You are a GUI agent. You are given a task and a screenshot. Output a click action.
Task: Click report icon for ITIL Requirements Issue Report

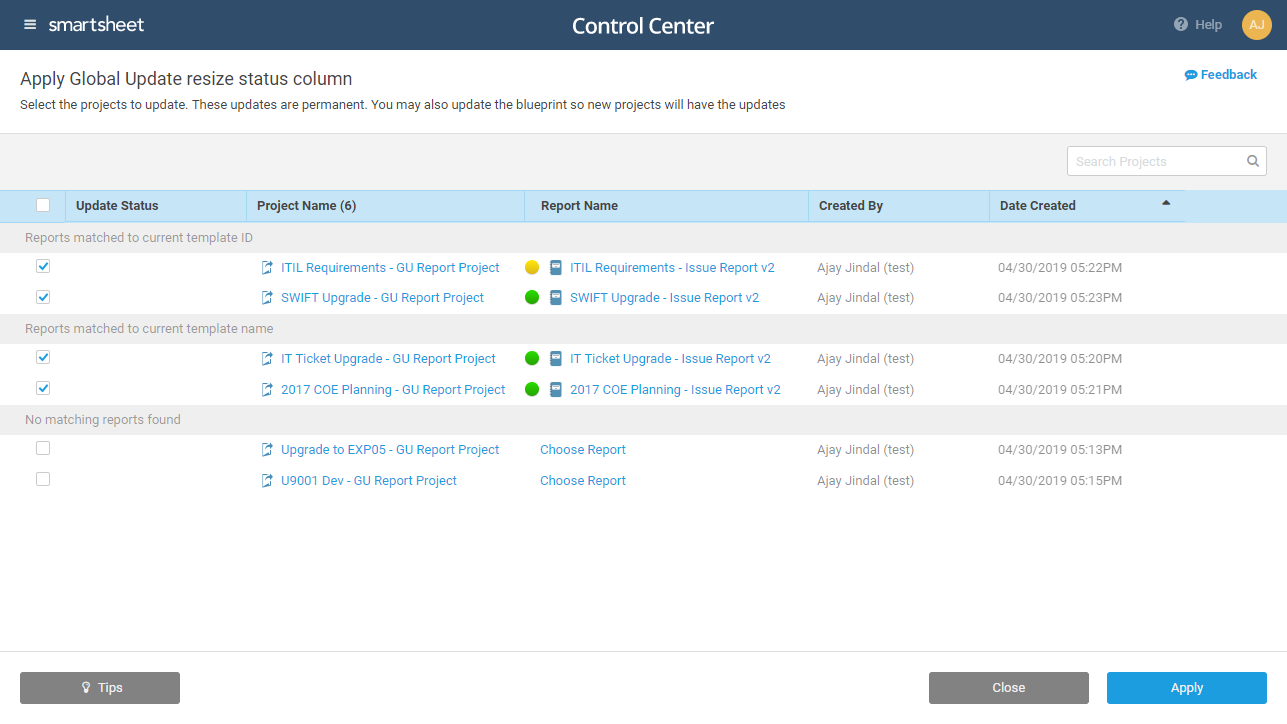(556, 267)
